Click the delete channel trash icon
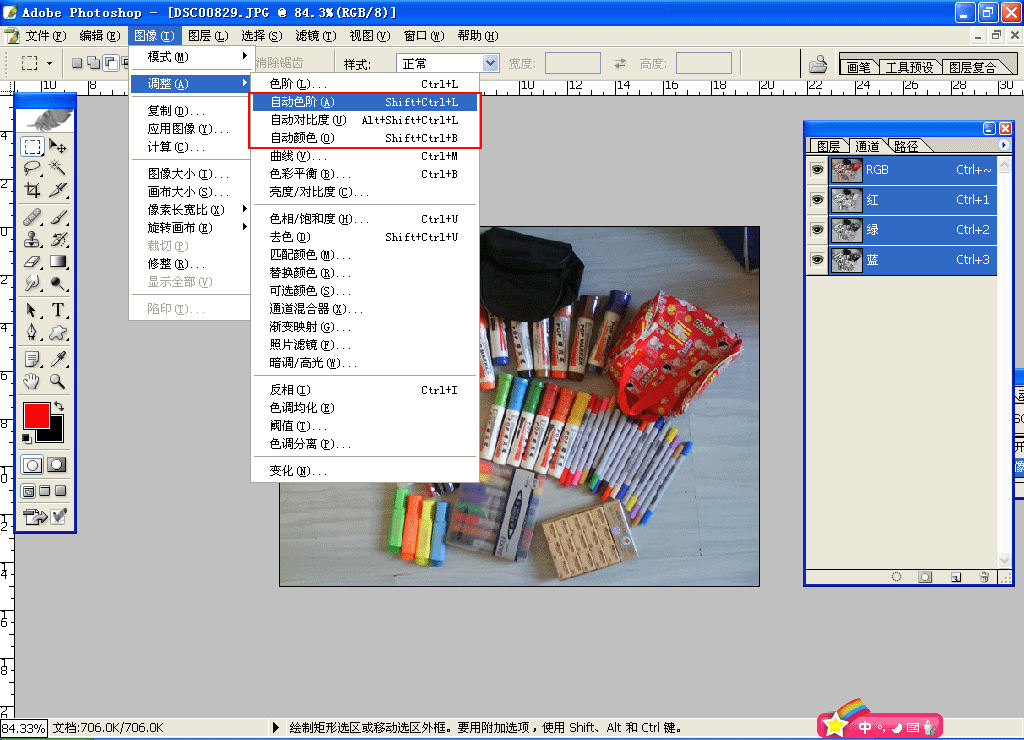The width and height of the screenshot is (1024, 740). [x=984, y=577]
